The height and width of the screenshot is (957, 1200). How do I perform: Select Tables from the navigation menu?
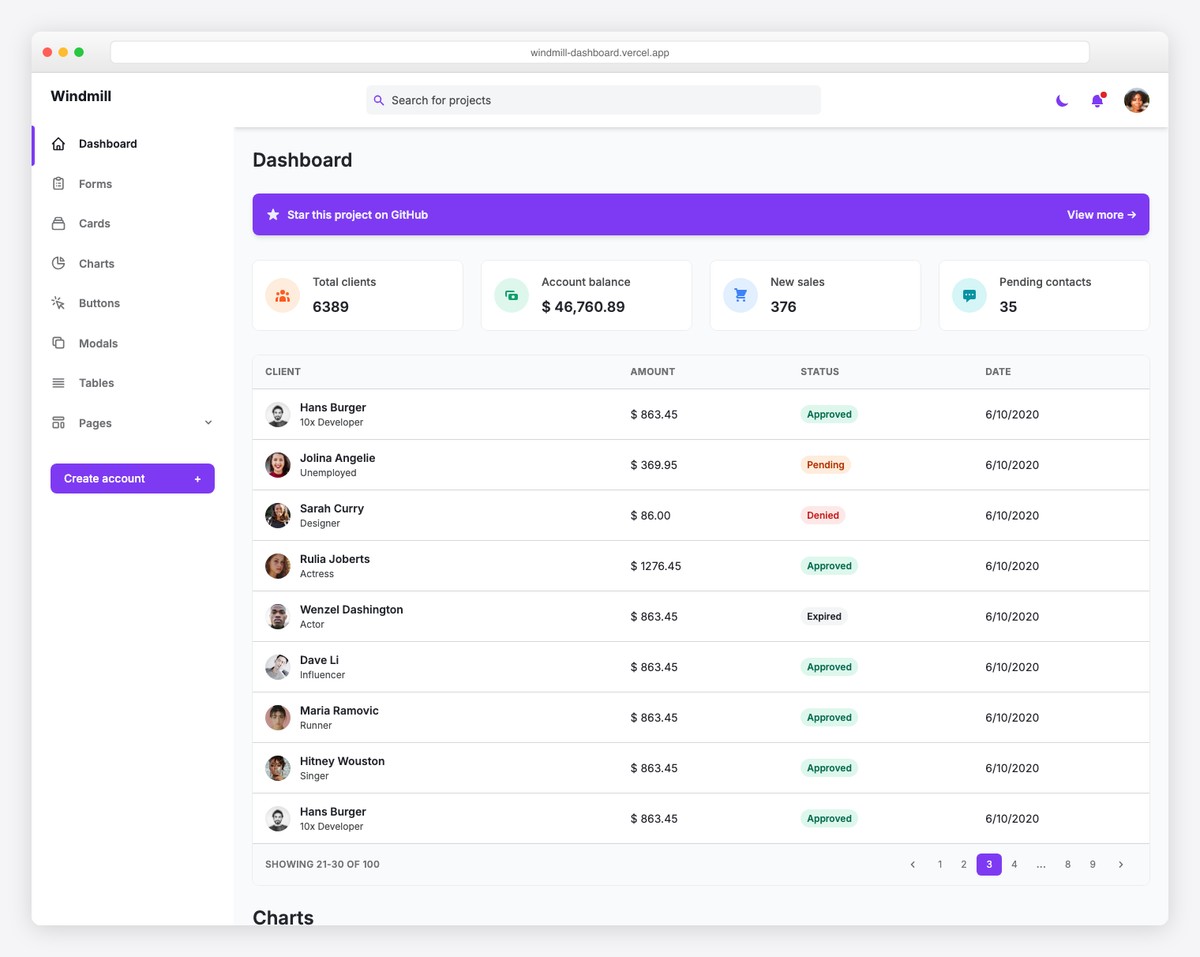(96, 383)
